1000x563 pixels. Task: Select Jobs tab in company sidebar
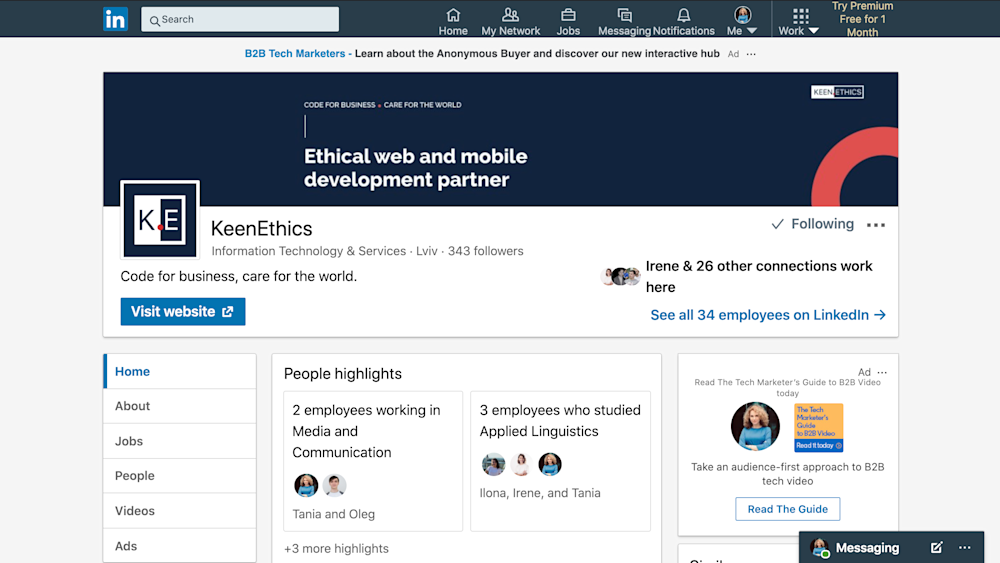180,441
